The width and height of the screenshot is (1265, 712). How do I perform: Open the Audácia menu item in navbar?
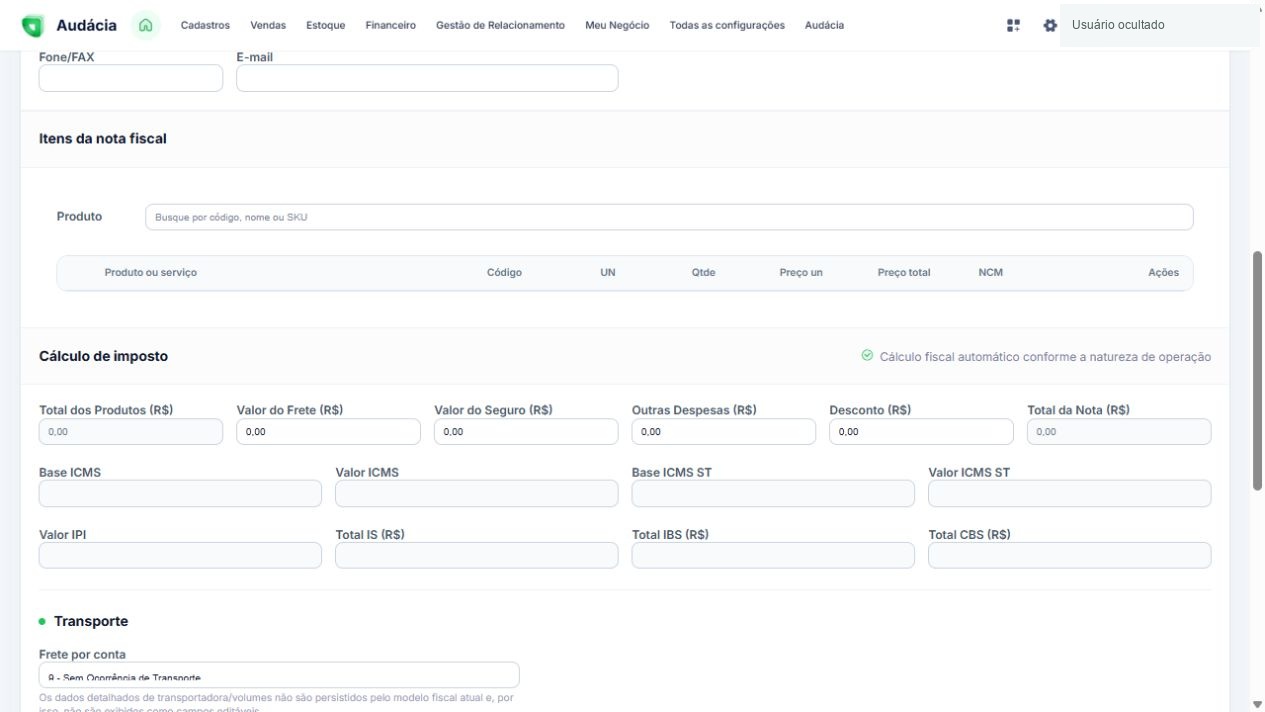click(824, 25)
